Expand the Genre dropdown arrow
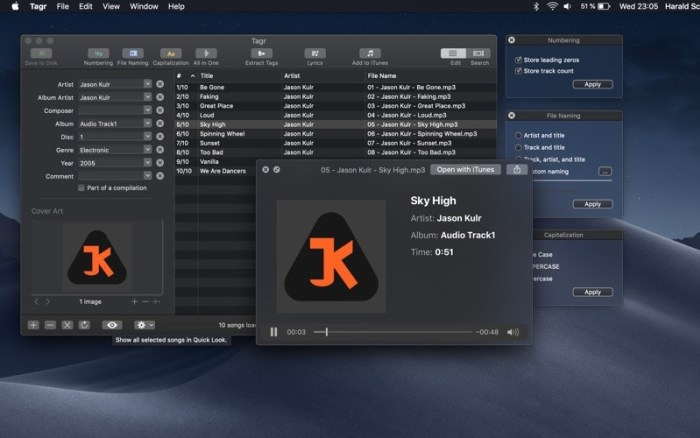This screenshot has height=438, width=700. [x=147, y=149]
